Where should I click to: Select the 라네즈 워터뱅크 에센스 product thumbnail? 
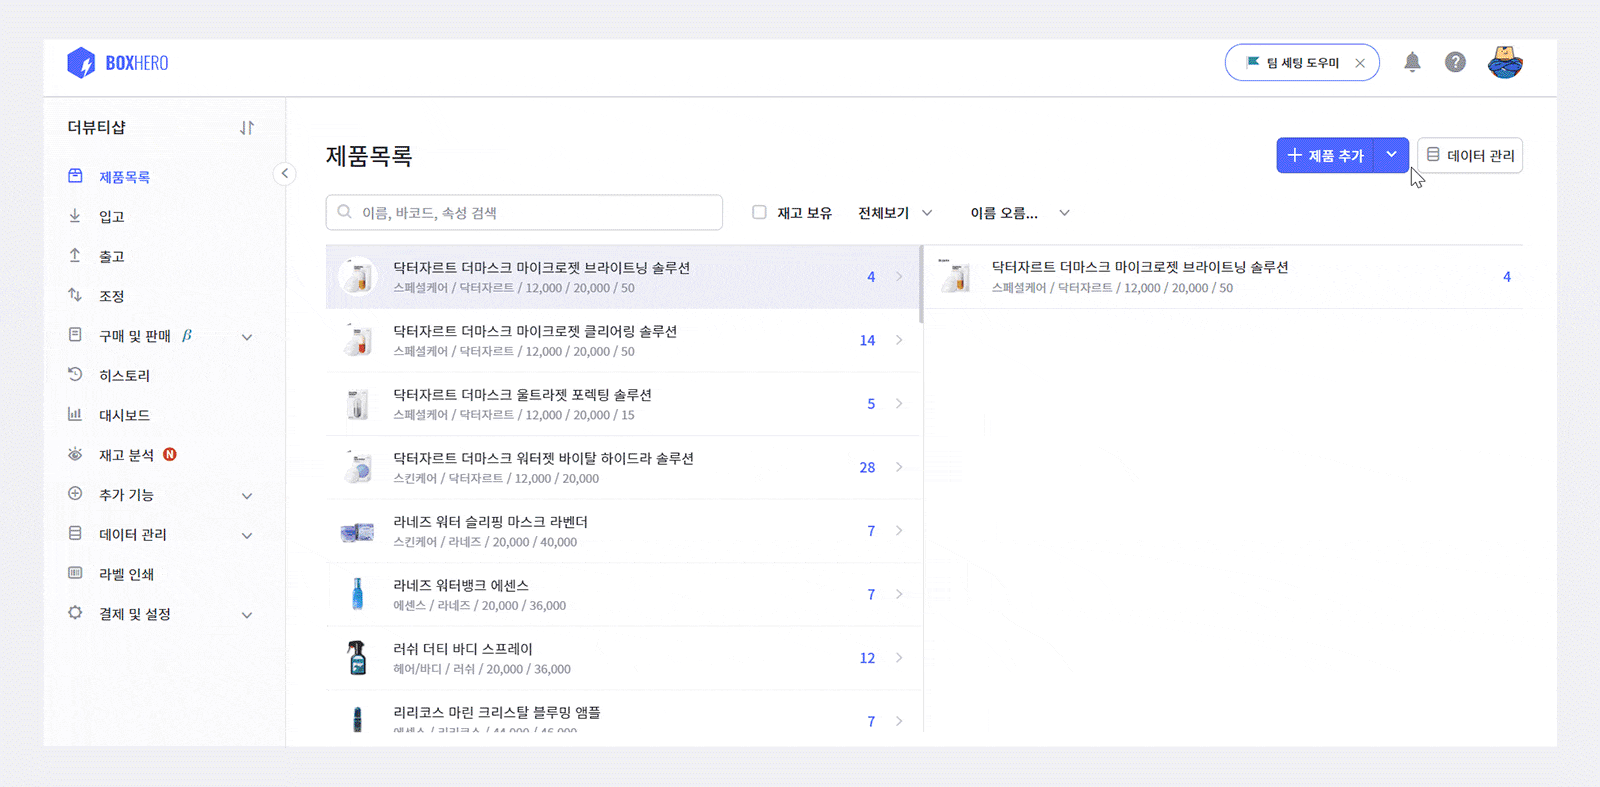(357, 594)
